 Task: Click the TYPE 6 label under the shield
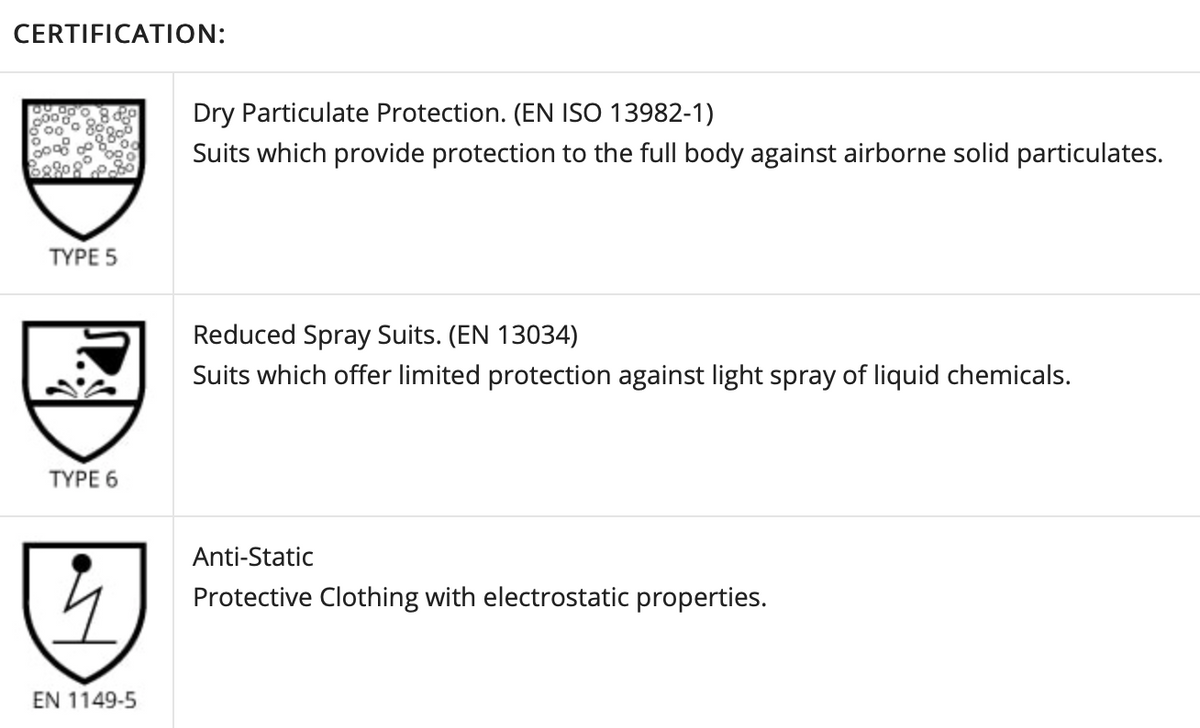(83, 479)
